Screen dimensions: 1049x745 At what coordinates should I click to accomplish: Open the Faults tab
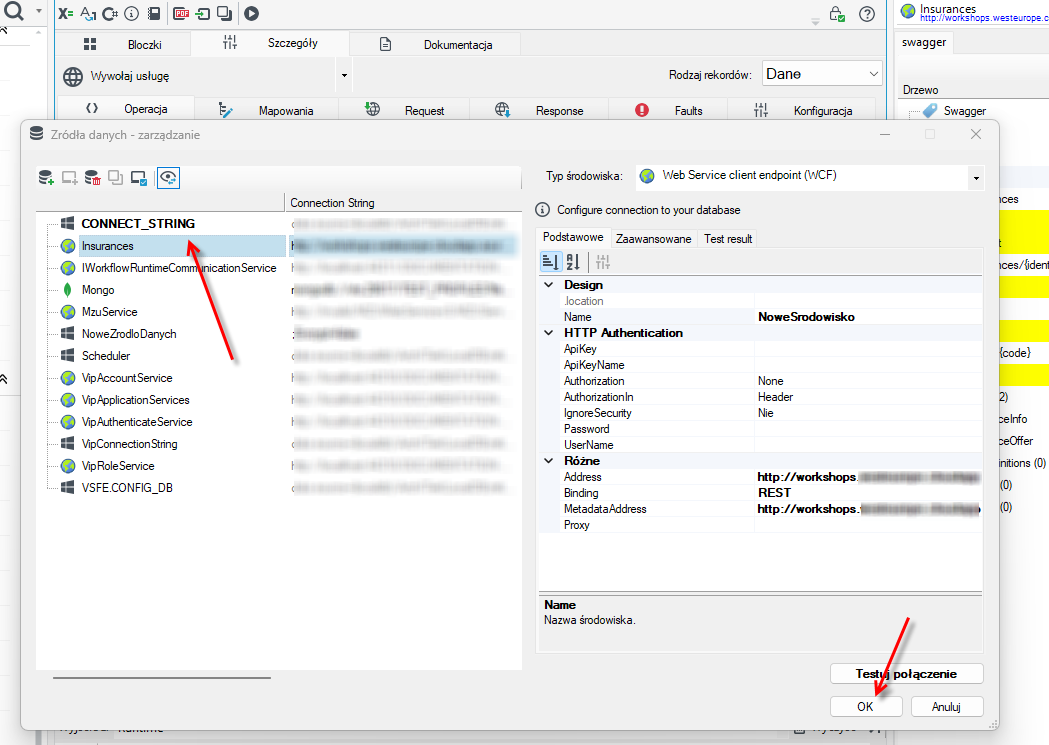pos(668,110)
